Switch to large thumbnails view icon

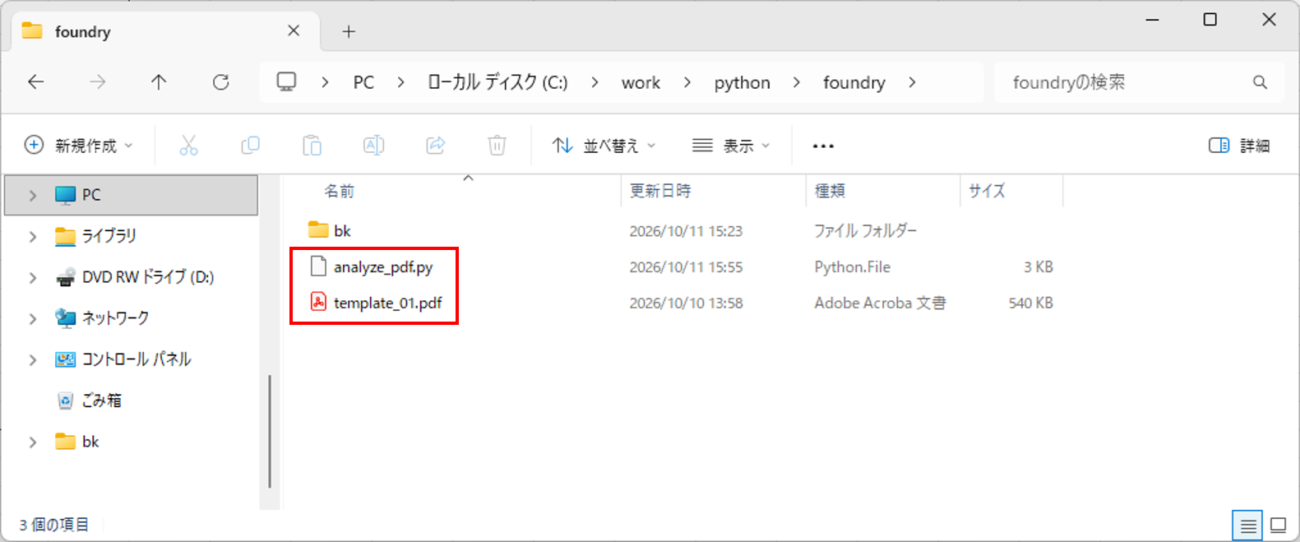1278,525
